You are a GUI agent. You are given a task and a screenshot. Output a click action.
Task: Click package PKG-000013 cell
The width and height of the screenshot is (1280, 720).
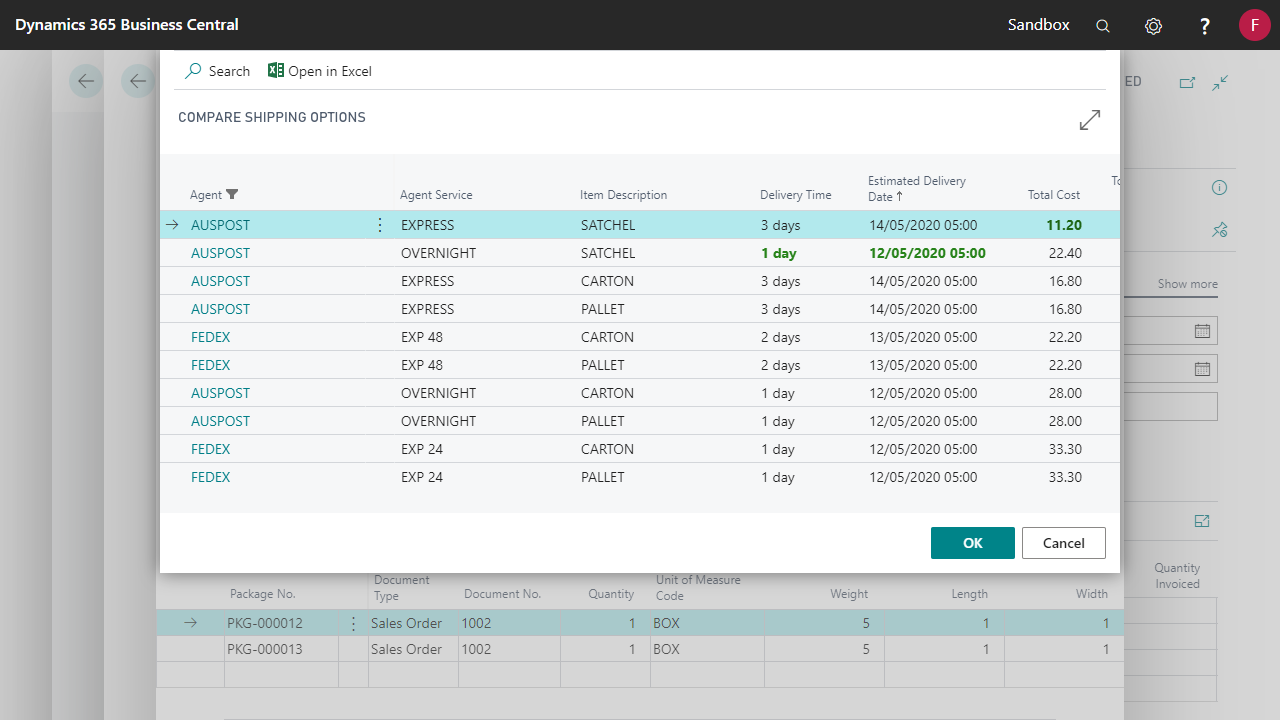[264, 649]
